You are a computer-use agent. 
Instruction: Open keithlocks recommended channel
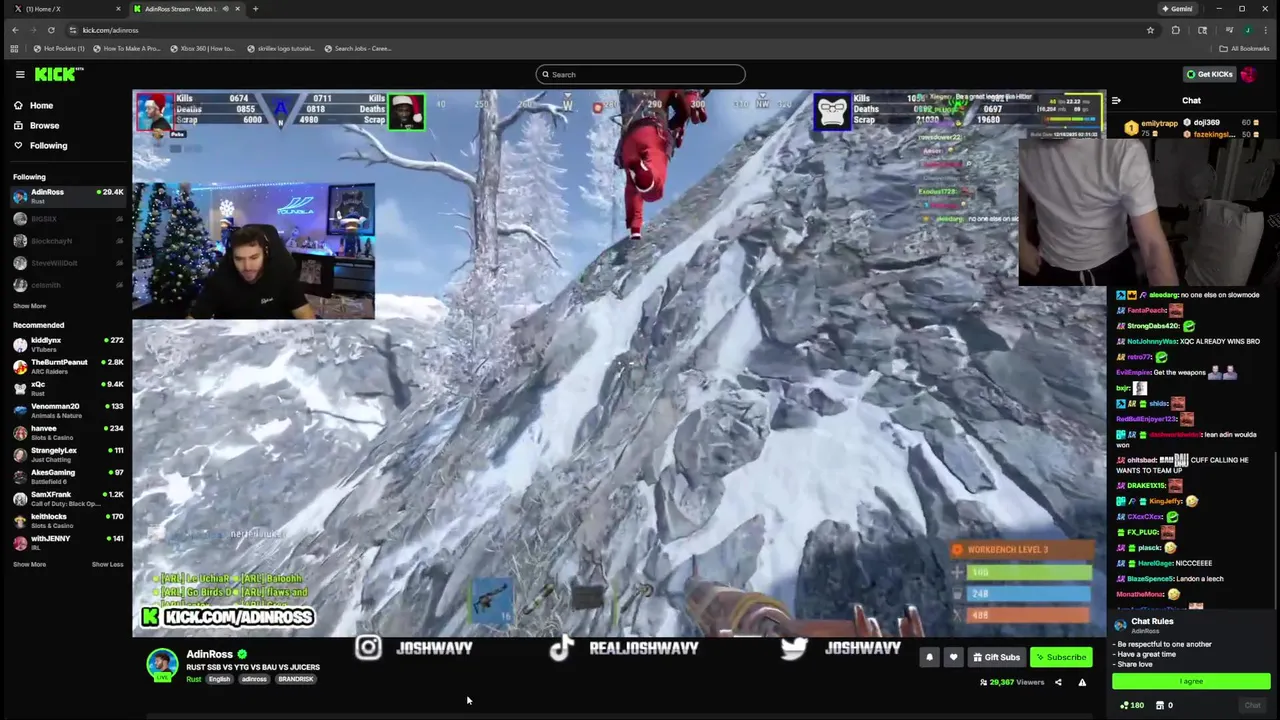pyautogui.click(x=67, y=520)
